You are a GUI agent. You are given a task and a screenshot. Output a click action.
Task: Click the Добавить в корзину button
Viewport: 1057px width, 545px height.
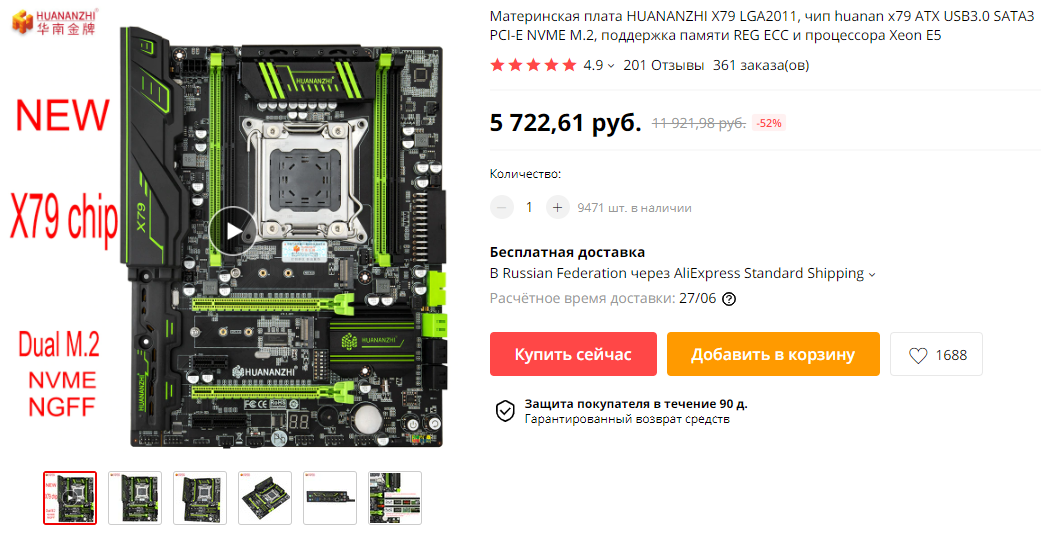[773, 354]
